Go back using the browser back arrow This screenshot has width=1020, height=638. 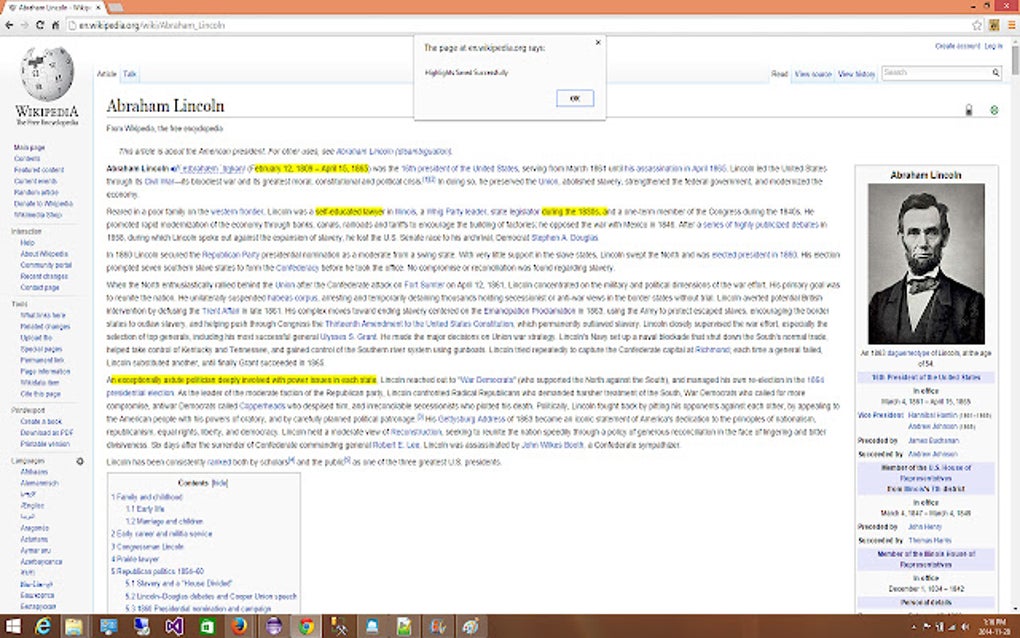tap(9, 25)
